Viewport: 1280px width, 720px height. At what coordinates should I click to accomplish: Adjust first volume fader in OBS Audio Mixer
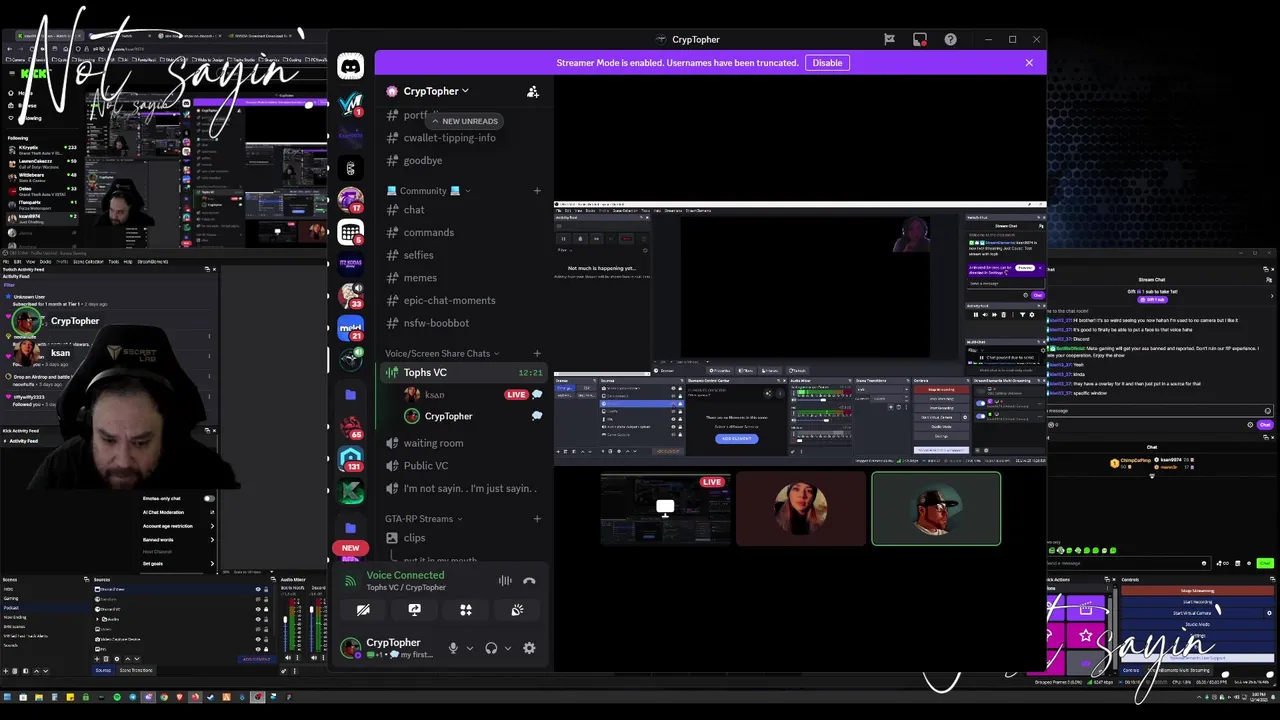[x=285, y=619]
